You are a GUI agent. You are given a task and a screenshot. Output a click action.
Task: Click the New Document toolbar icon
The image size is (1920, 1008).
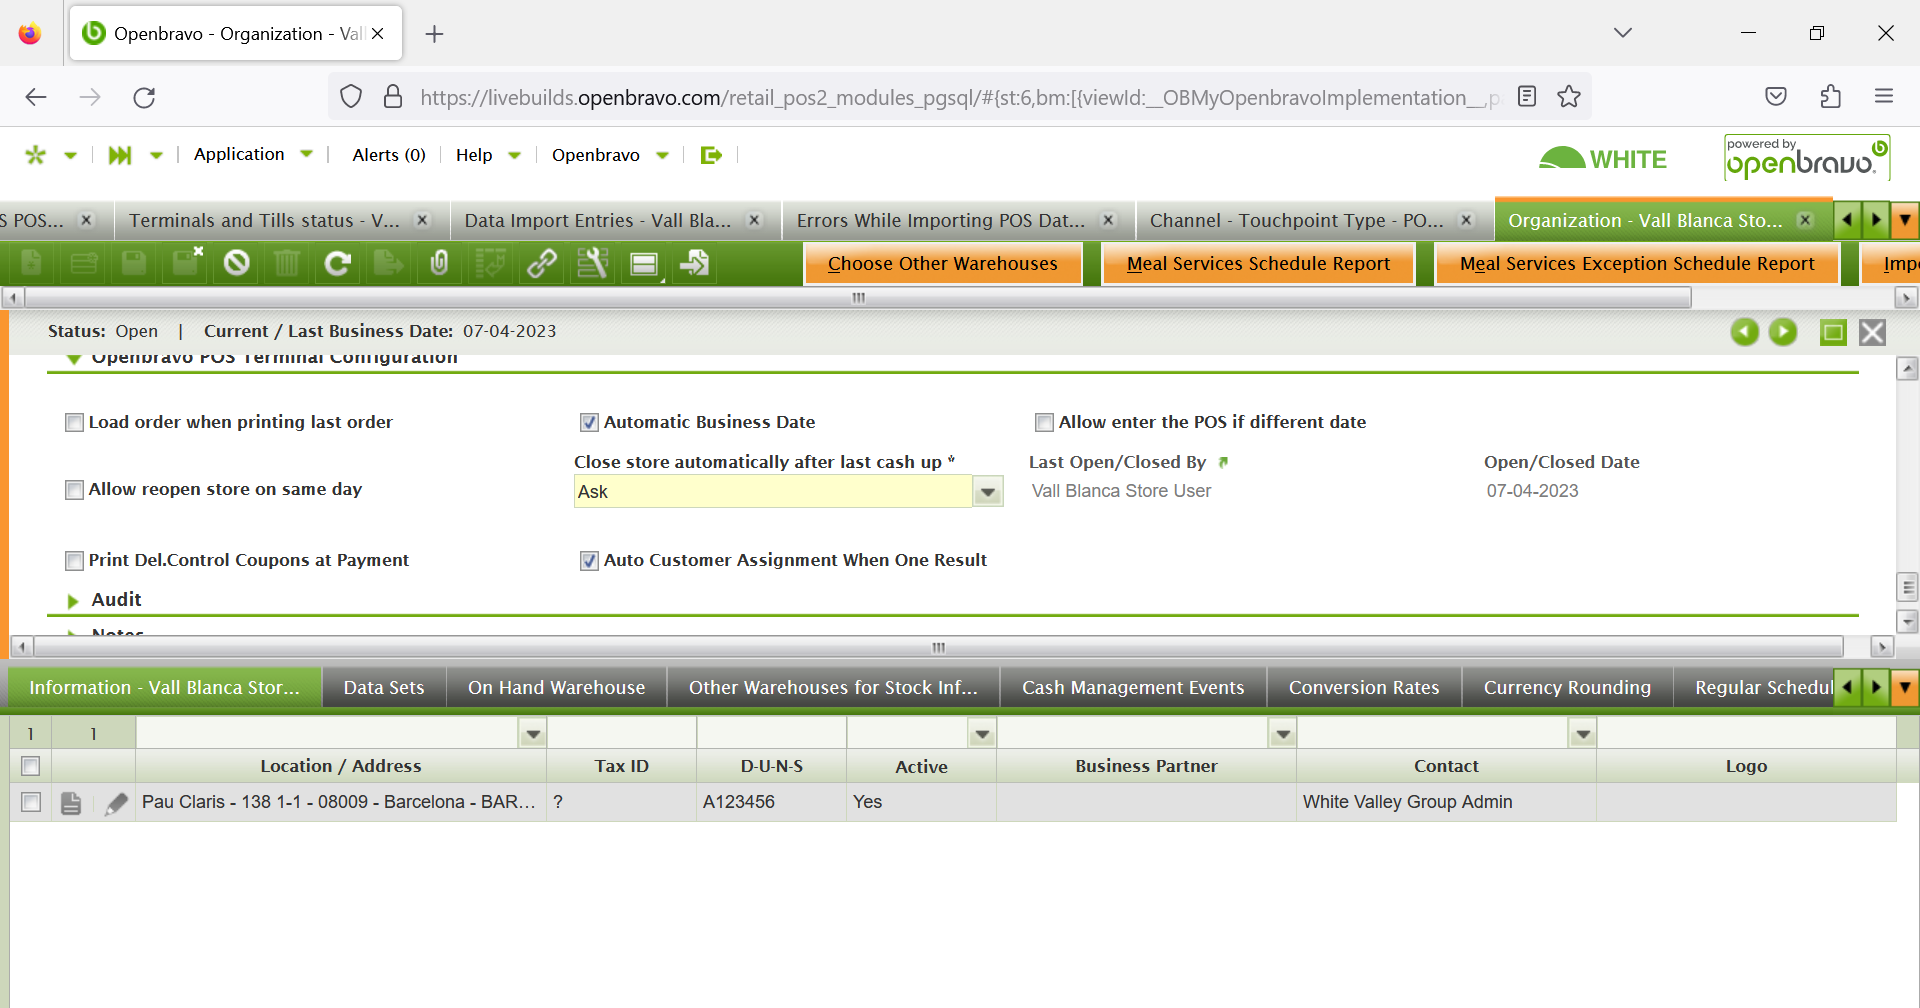(31, 263)
